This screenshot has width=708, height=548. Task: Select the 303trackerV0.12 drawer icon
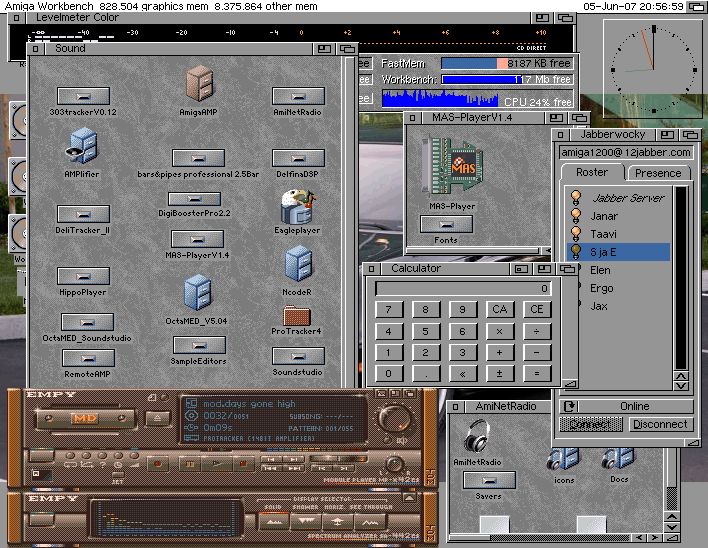coord(84,96)
